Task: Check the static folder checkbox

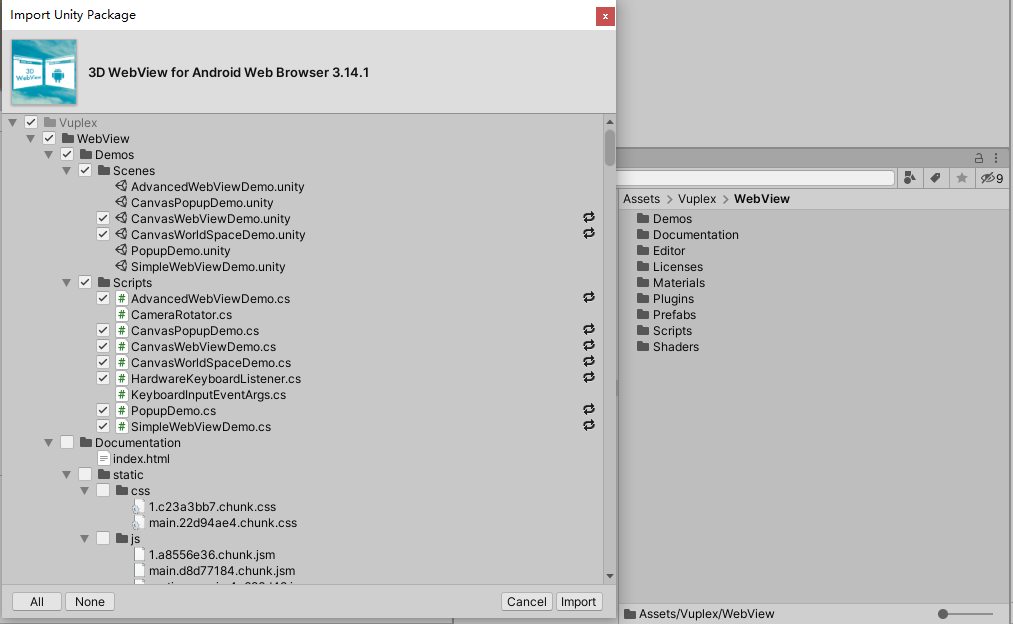Action: [x=85, y=475]
